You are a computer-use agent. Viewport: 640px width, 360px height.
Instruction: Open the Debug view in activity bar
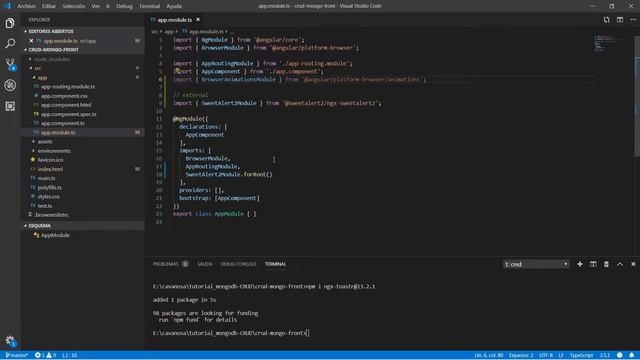click(10, 85)
